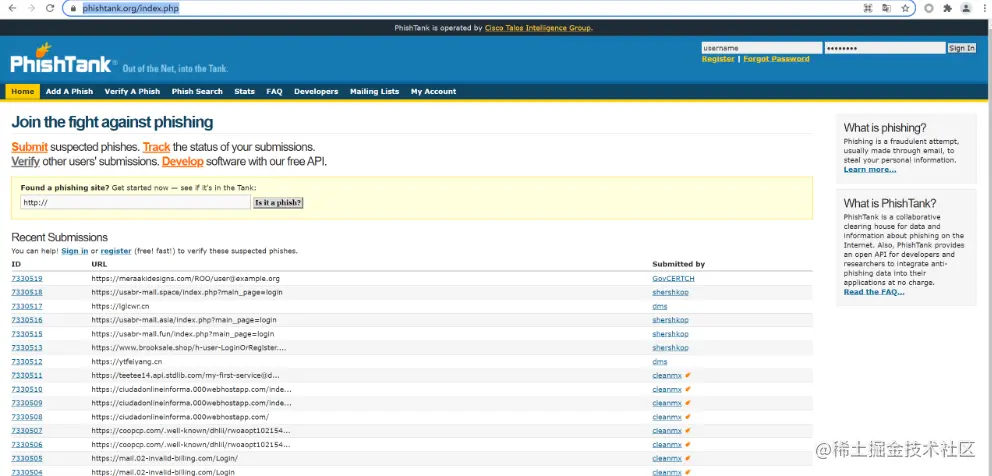Bookmark this page with the star icon

click(x=905, y=9)
